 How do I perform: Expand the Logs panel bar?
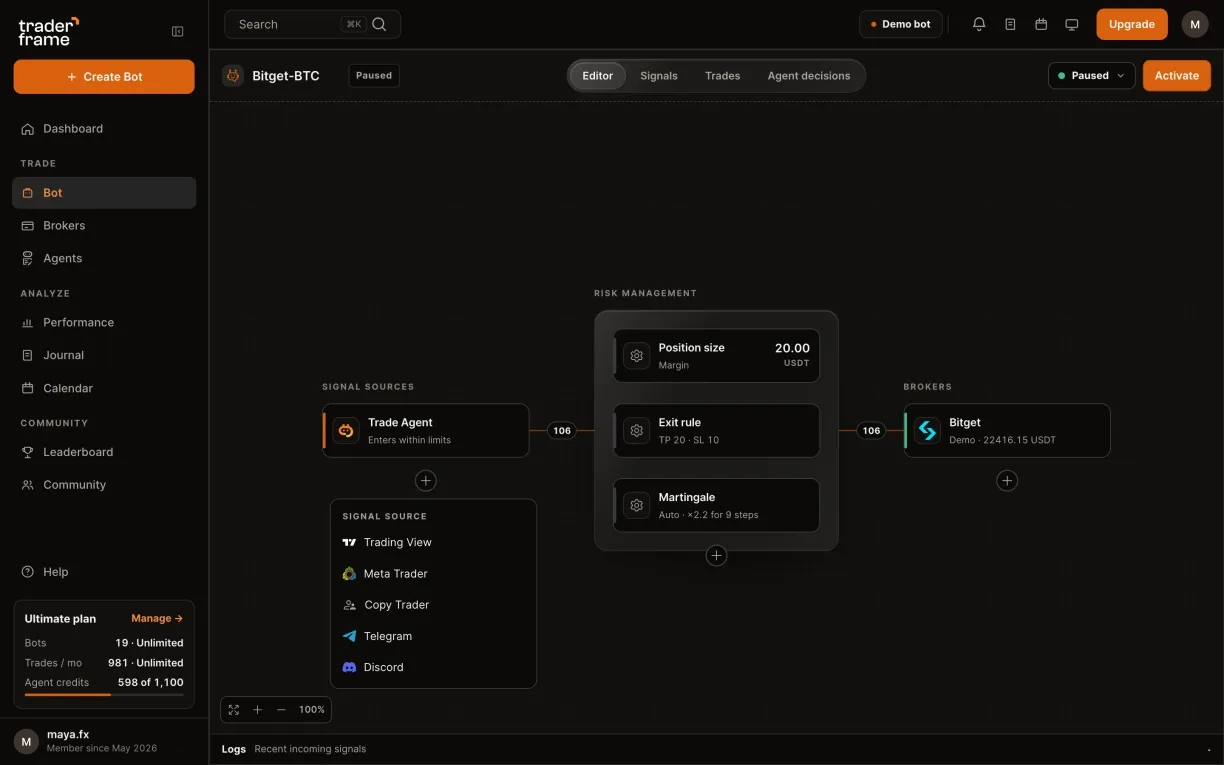716,749
